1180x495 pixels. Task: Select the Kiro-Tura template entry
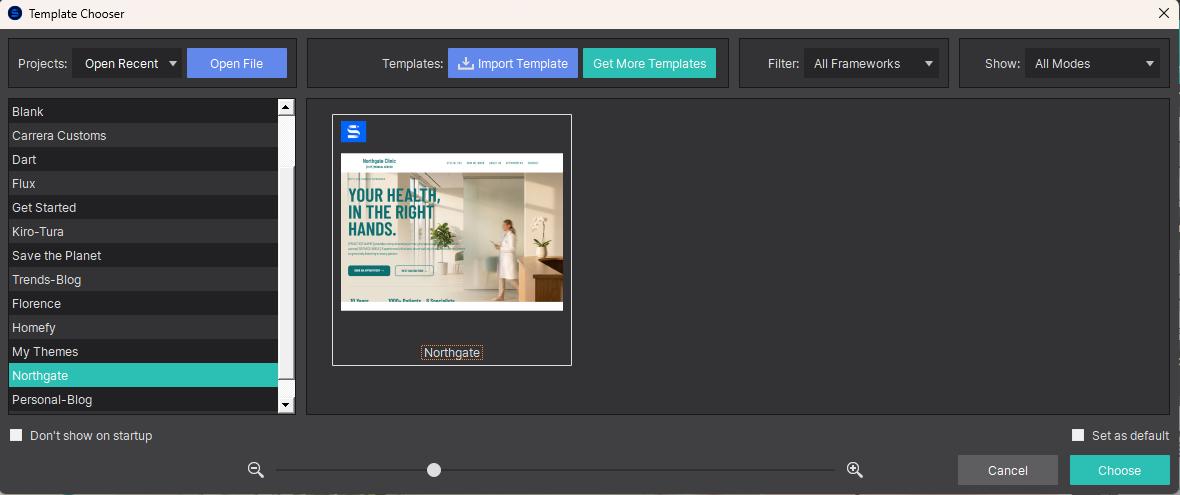(143, 232)
